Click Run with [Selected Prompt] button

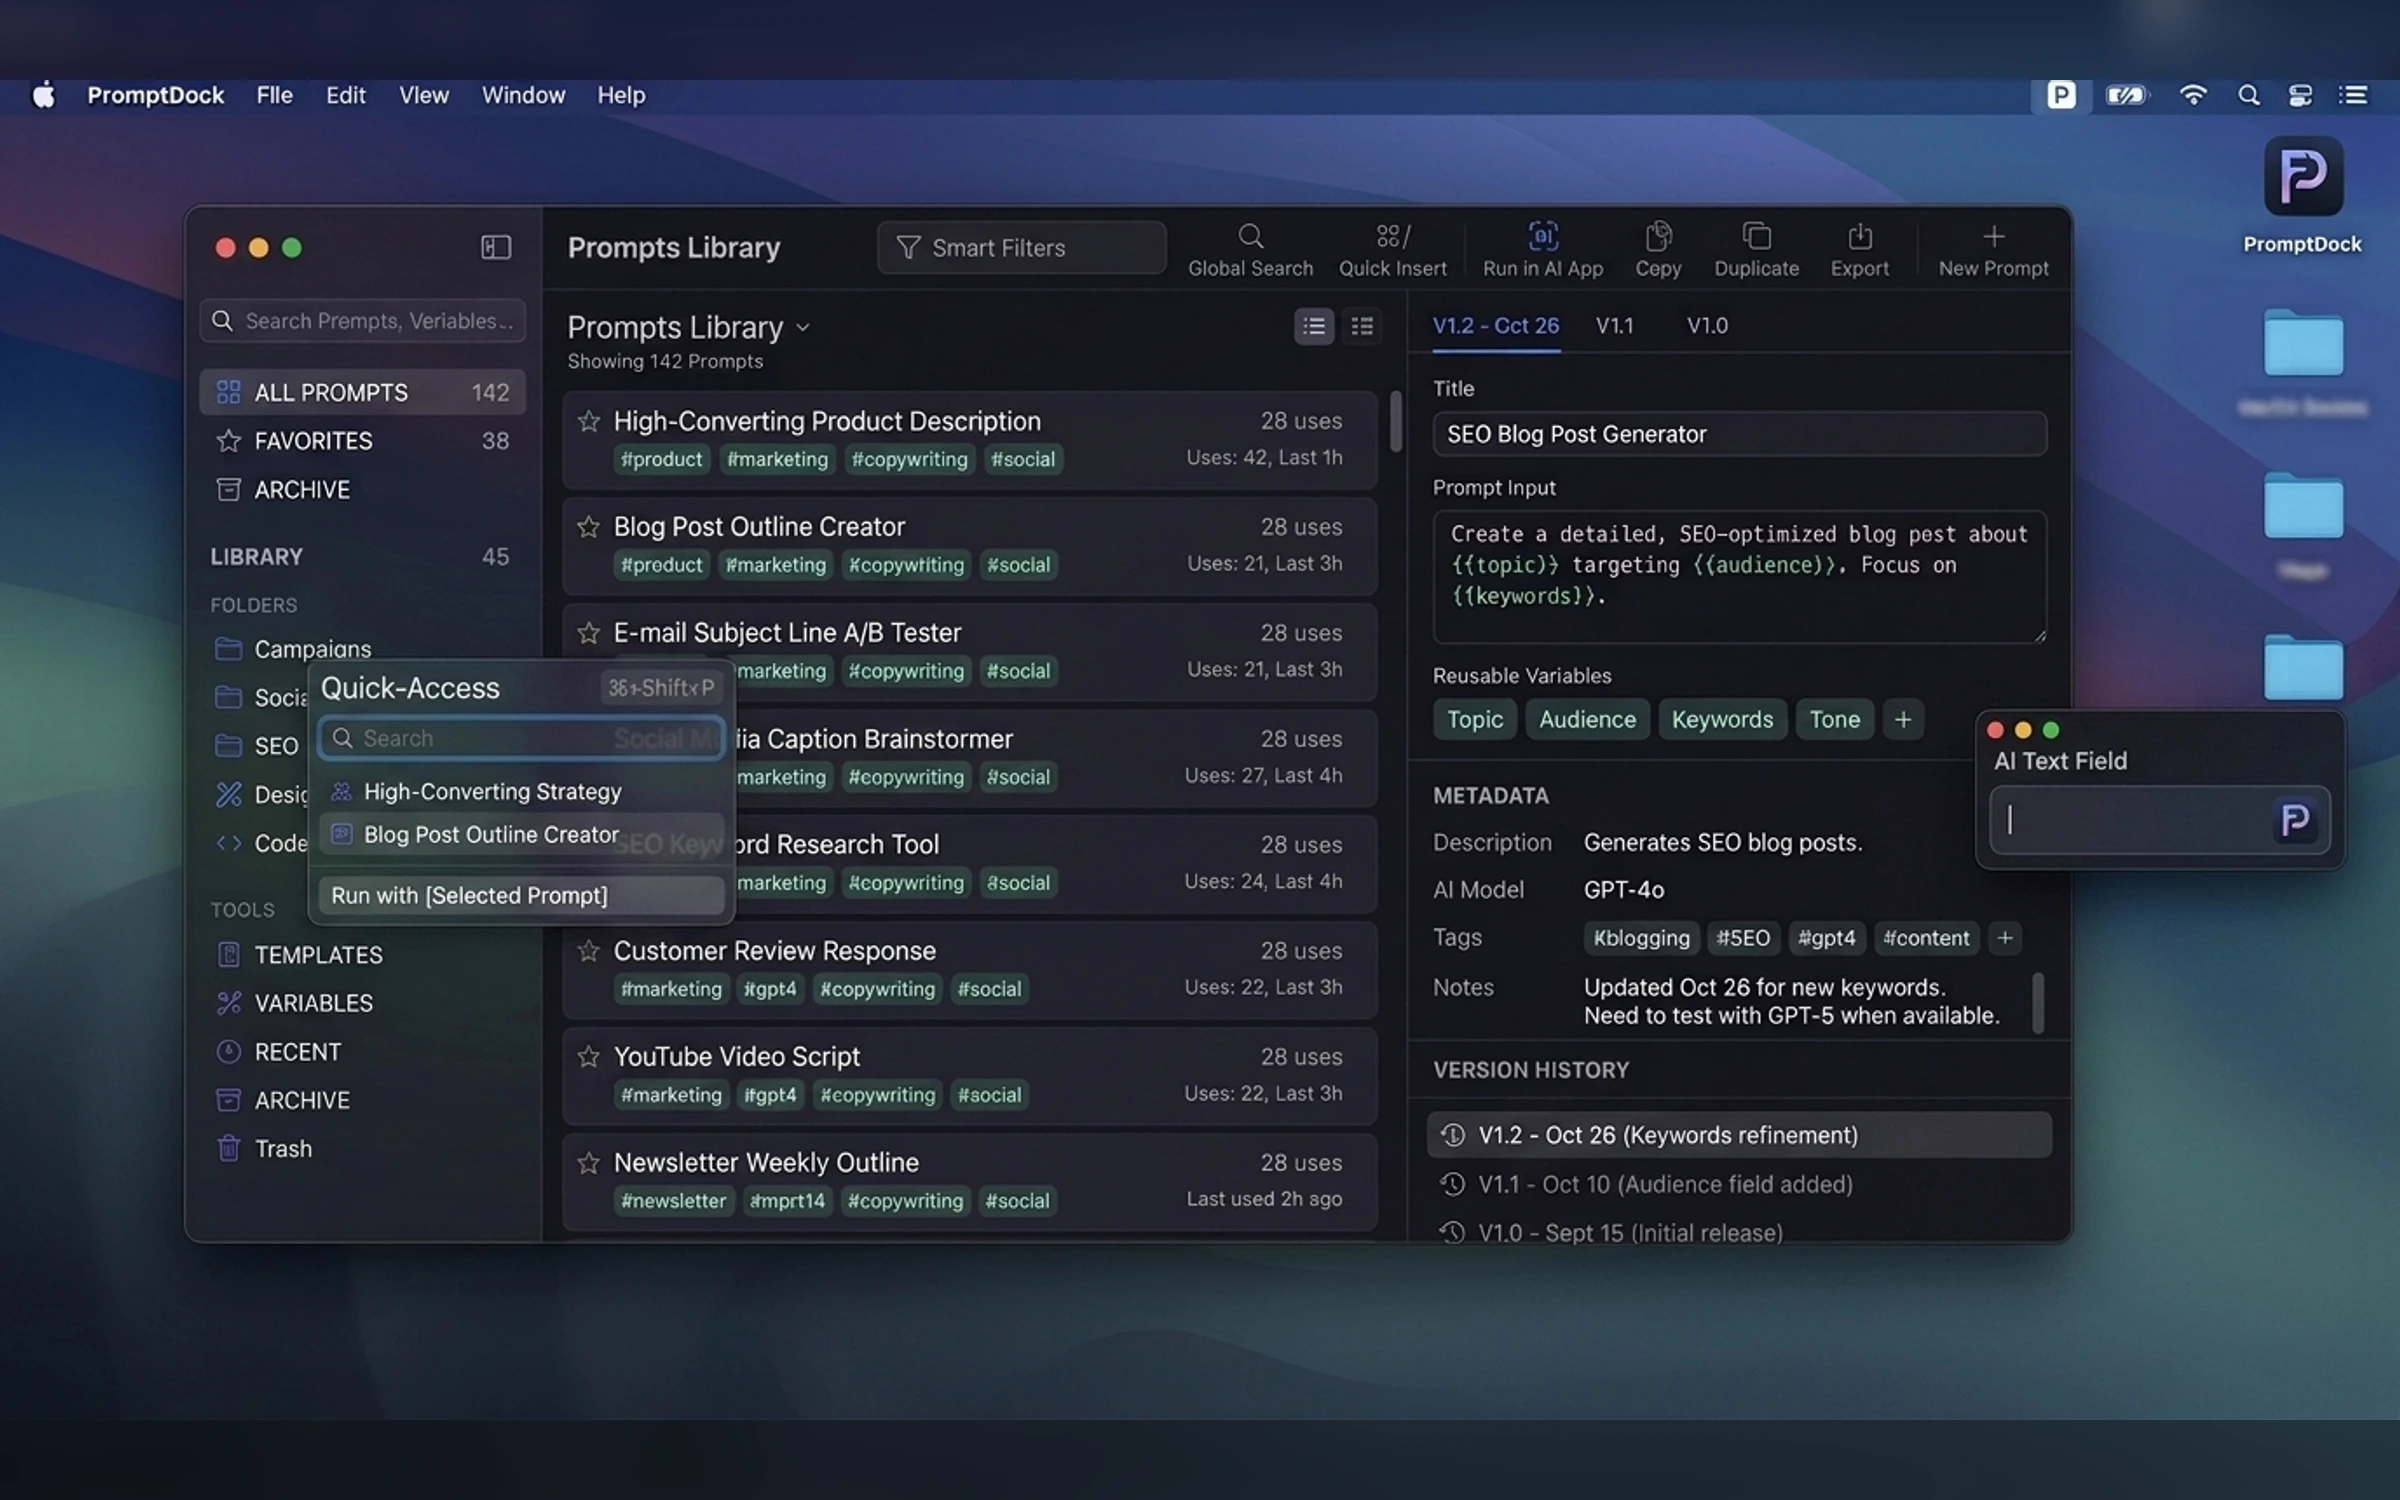(x=521, y=895)
